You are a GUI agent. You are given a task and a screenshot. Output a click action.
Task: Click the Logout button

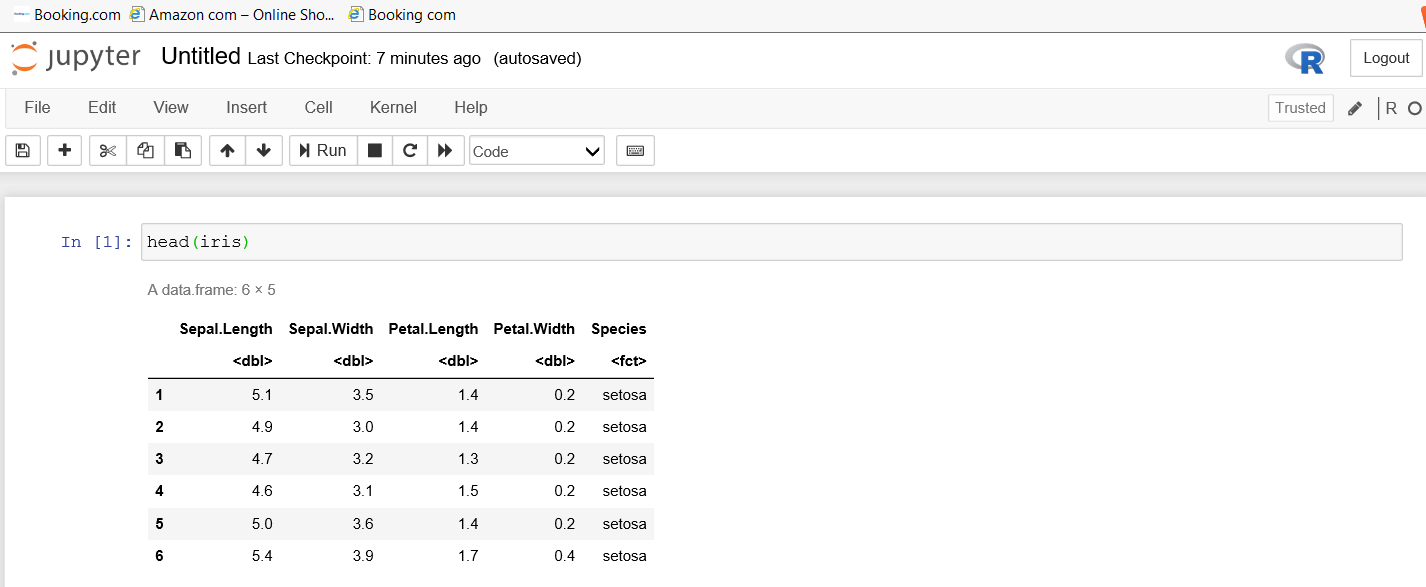1386,57
